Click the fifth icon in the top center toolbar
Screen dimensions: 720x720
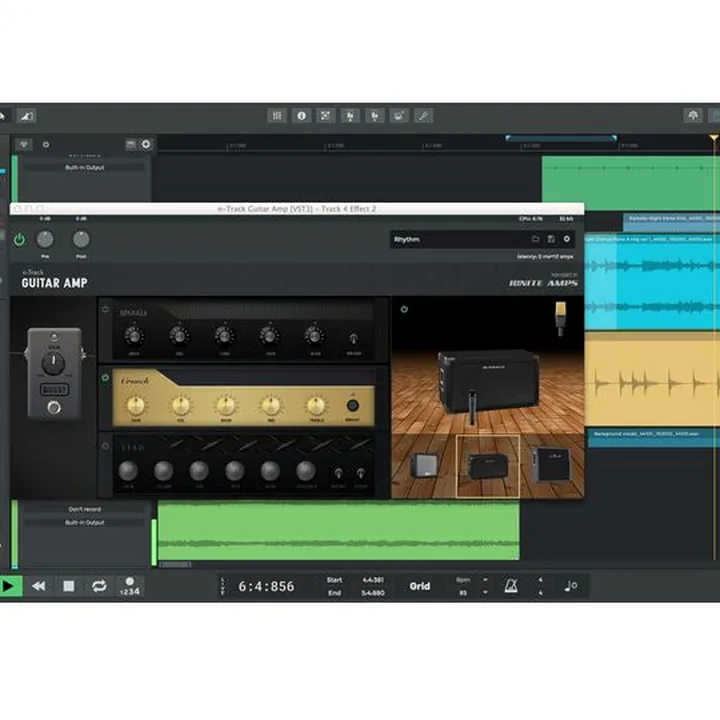coord(374,116)
